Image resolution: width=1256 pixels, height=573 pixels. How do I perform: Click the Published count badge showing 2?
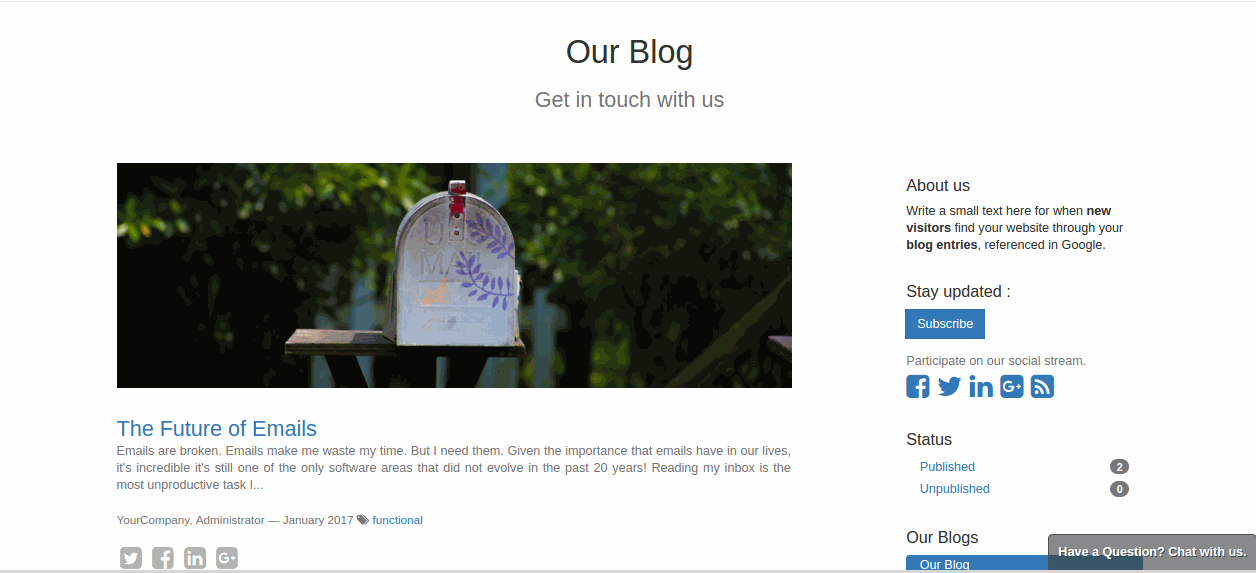(1119, 467)
